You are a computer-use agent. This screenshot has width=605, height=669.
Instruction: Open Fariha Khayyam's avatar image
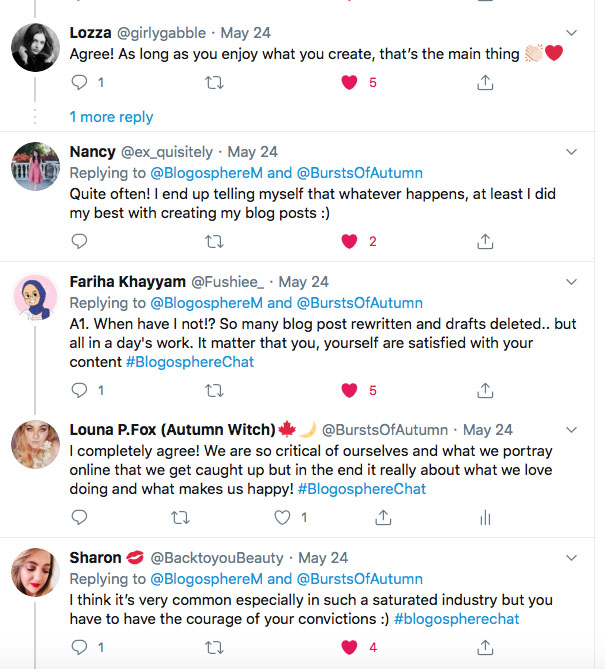35,300
